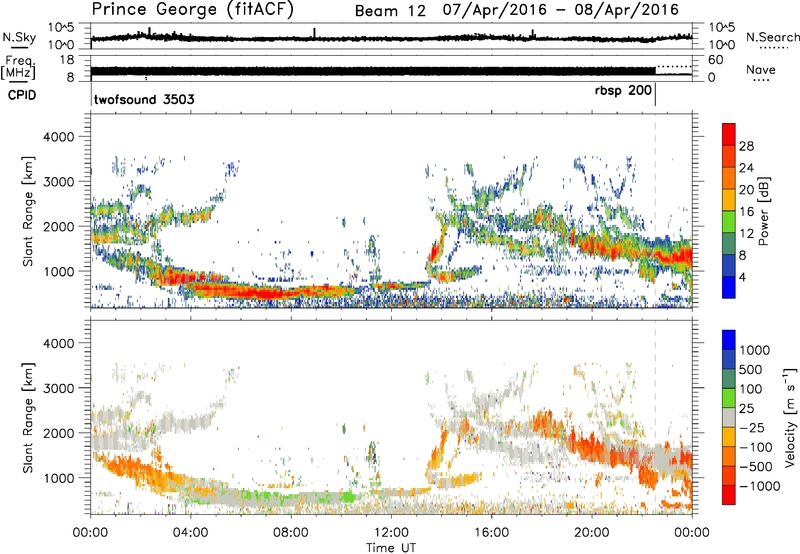
Task: Click the 'rbsp 200' CPID text
Action: coord(623,91)
